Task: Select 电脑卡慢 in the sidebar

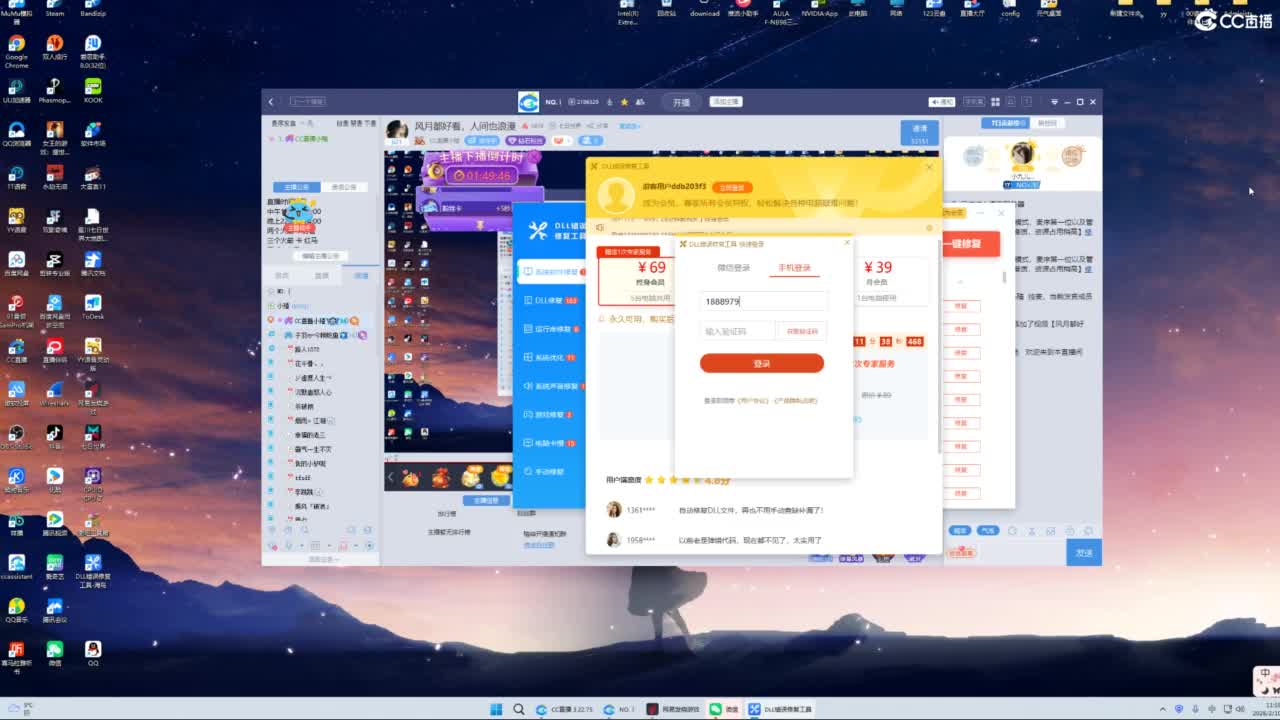Action: (x=551, y=443)
